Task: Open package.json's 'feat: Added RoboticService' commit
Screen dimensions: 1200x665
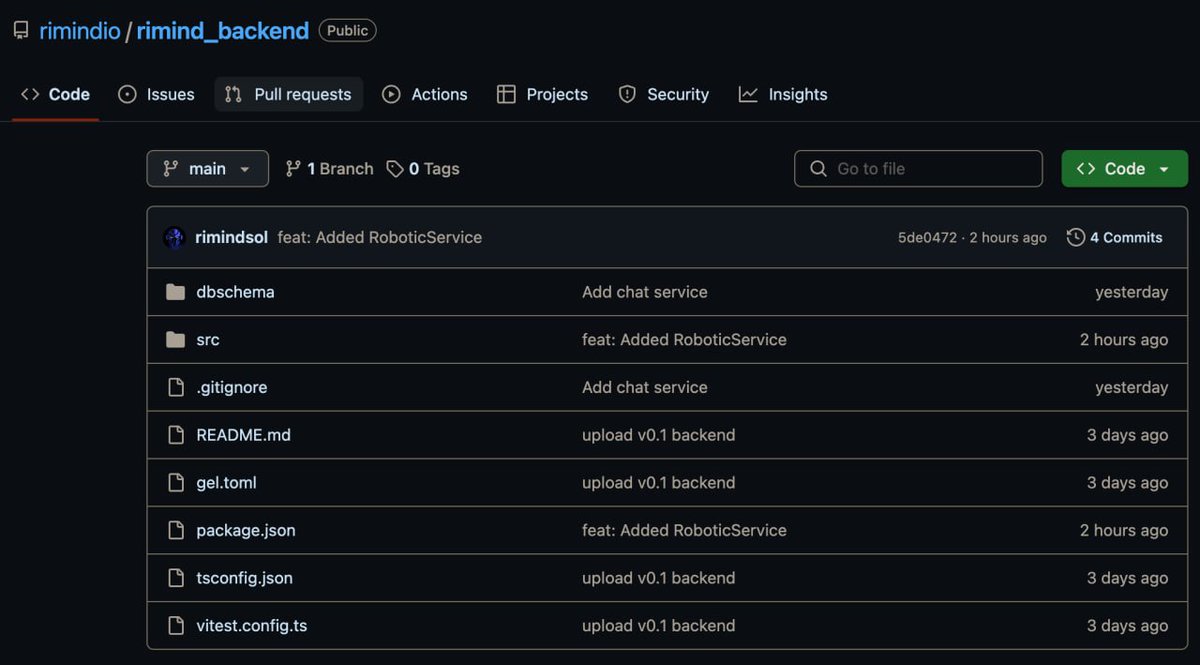Action: pyautogui.click(x=684, y=531)
